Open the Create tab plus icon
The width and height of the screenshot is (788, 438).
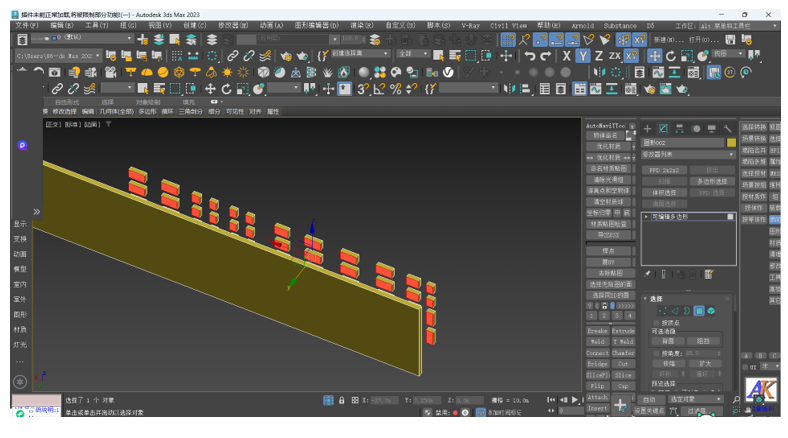647,128
